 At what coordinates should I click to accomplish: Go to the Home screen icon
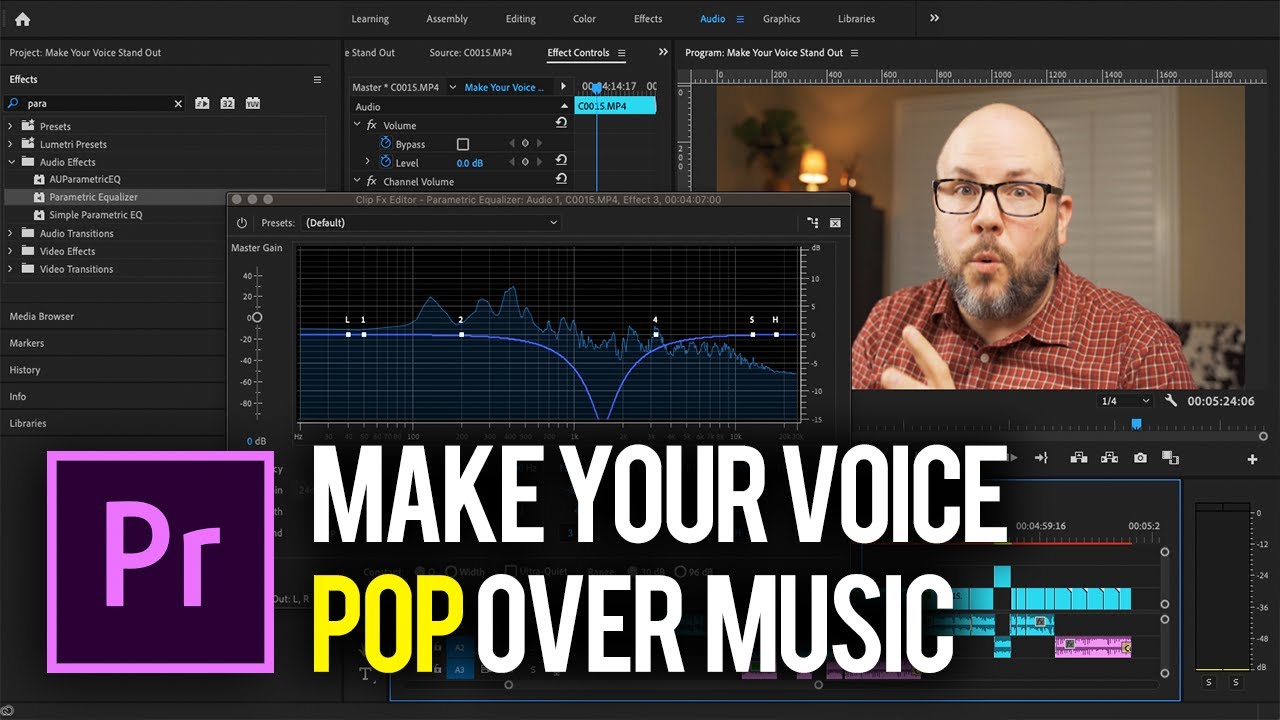click(x=22, y=18)
